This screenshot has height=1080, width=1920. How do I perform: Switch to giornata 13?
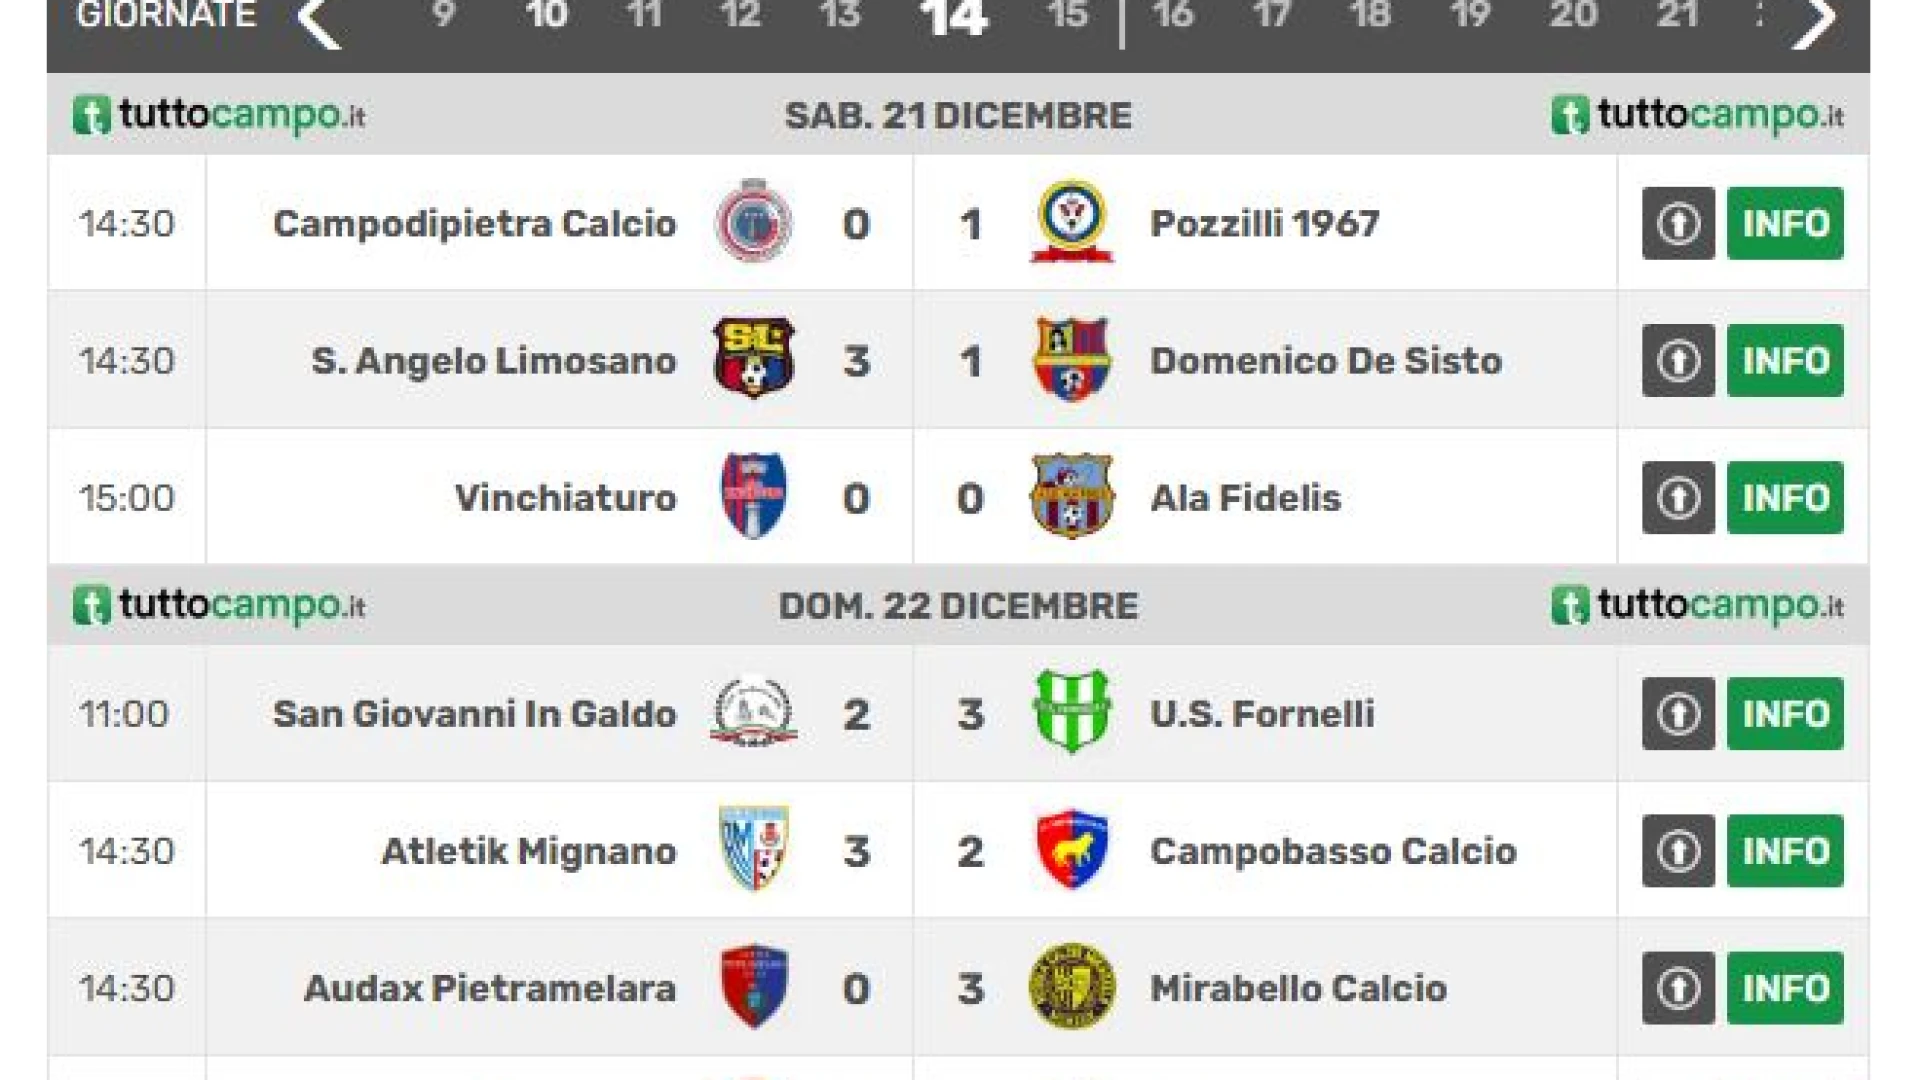[x=840, y=15]
